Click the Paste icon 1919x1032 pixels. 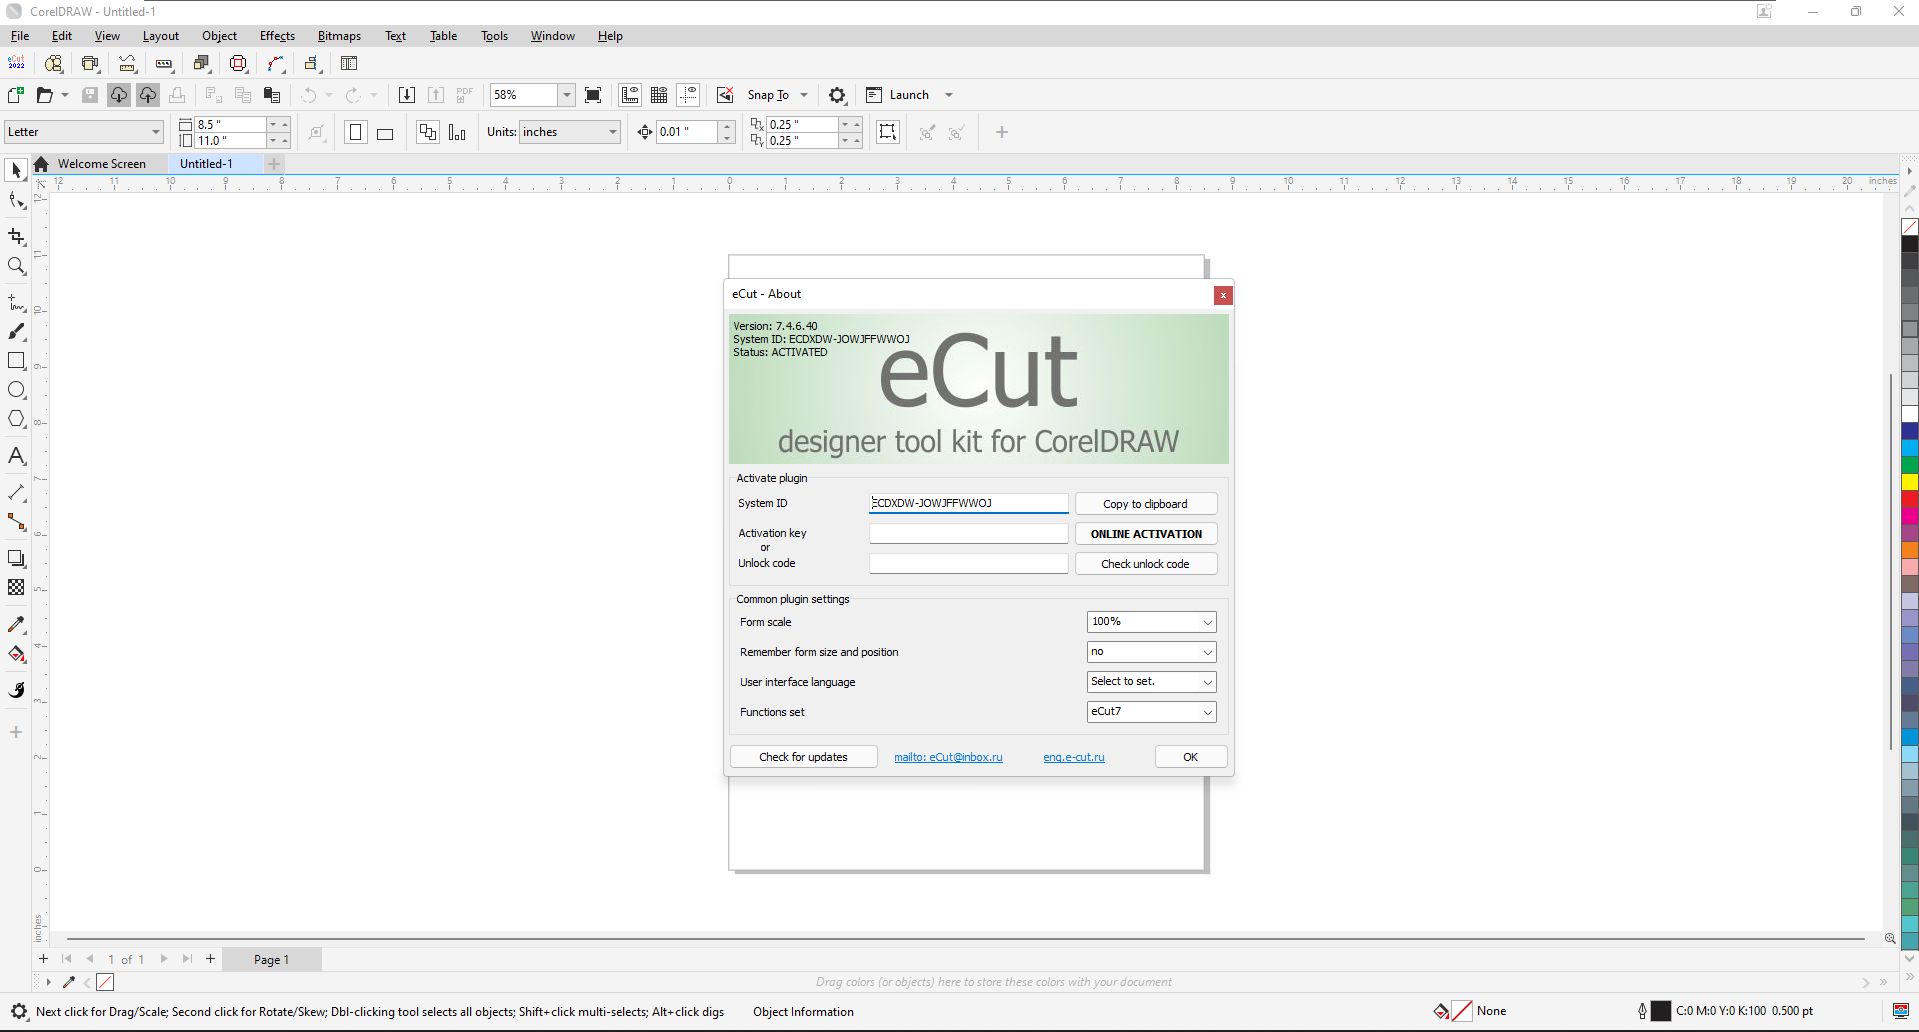click(271, 95)
